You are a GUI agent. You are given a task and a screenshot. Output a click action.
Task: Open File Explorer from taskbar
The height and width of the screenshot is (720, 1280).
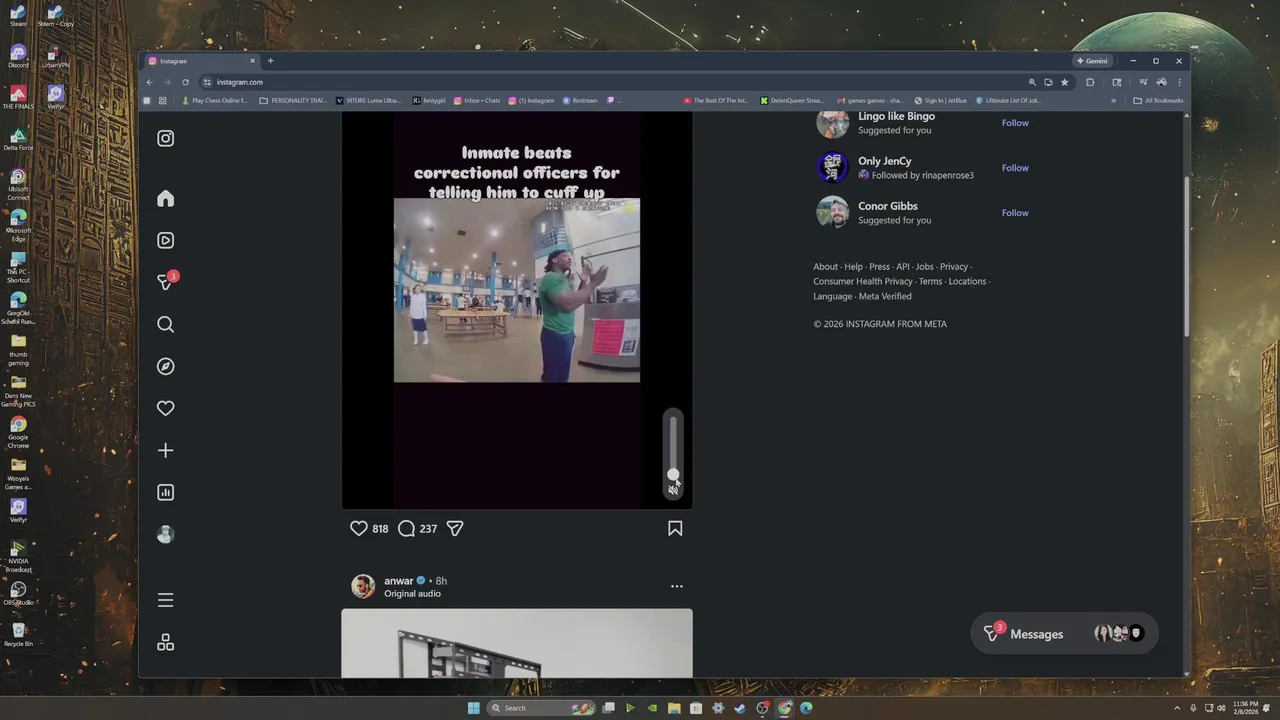pos(674,708)
